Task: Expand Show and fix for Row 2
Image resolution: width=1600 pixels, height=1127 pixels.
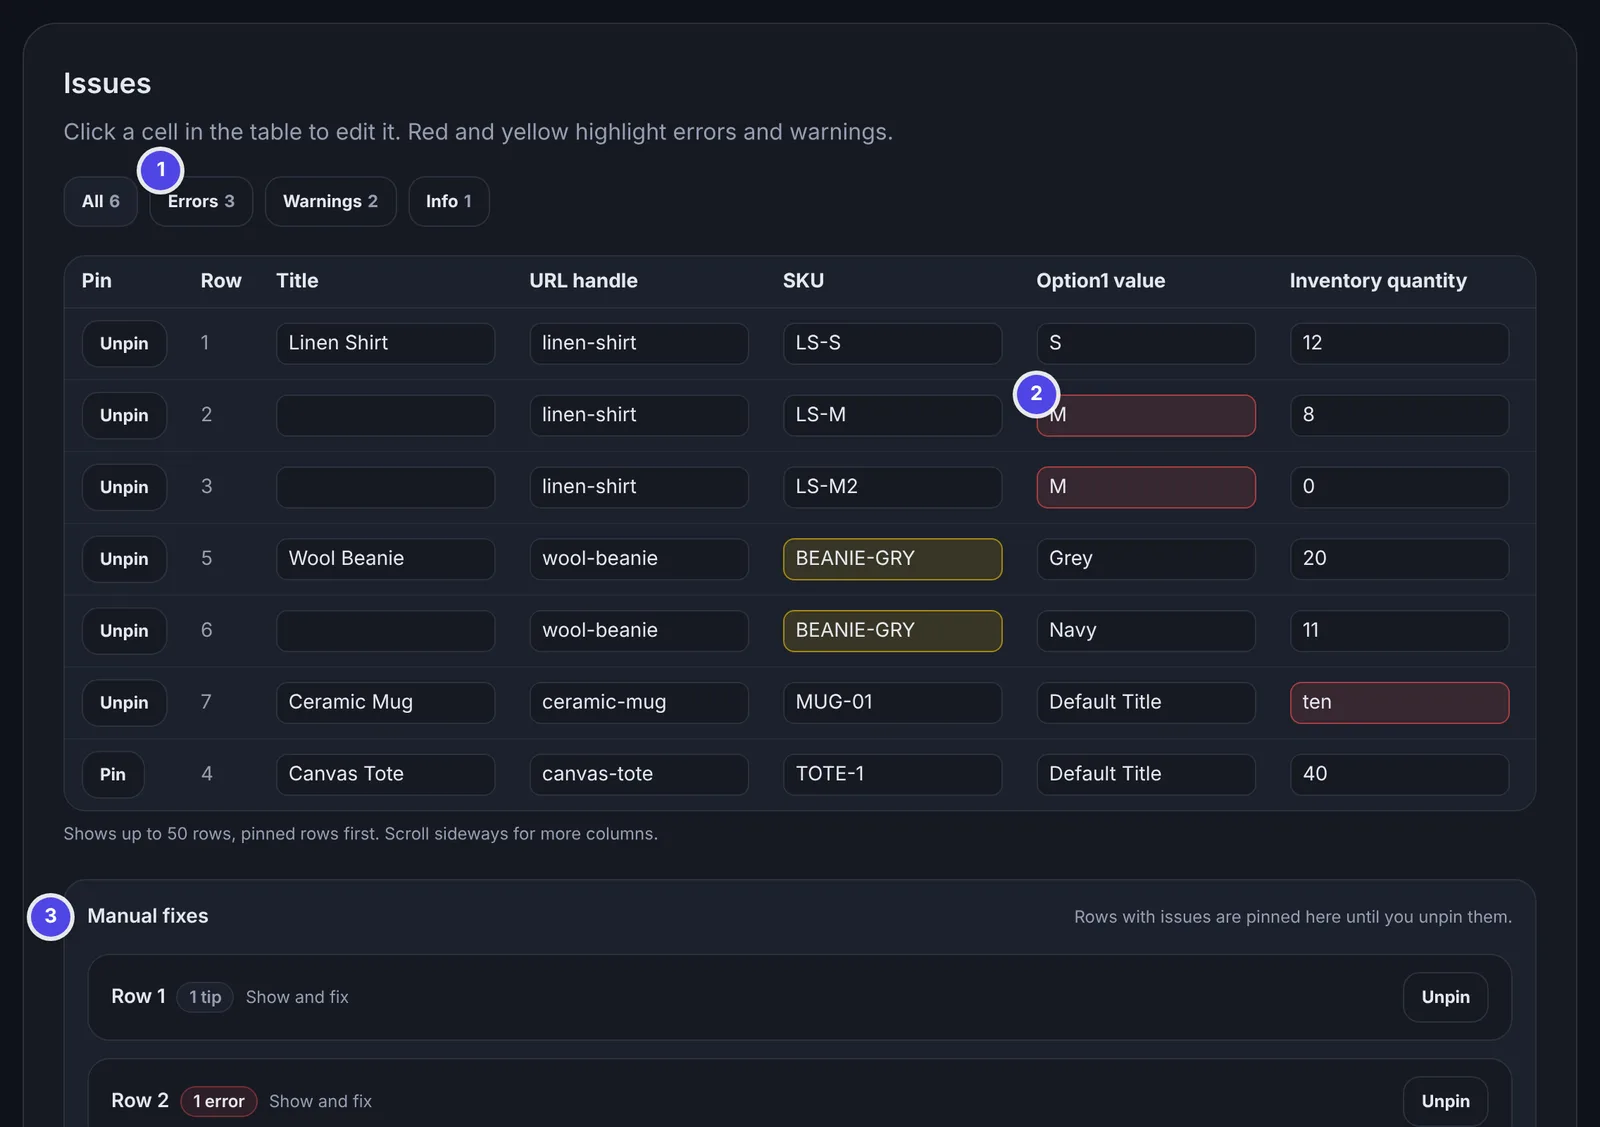Action: pos(320,1101)
